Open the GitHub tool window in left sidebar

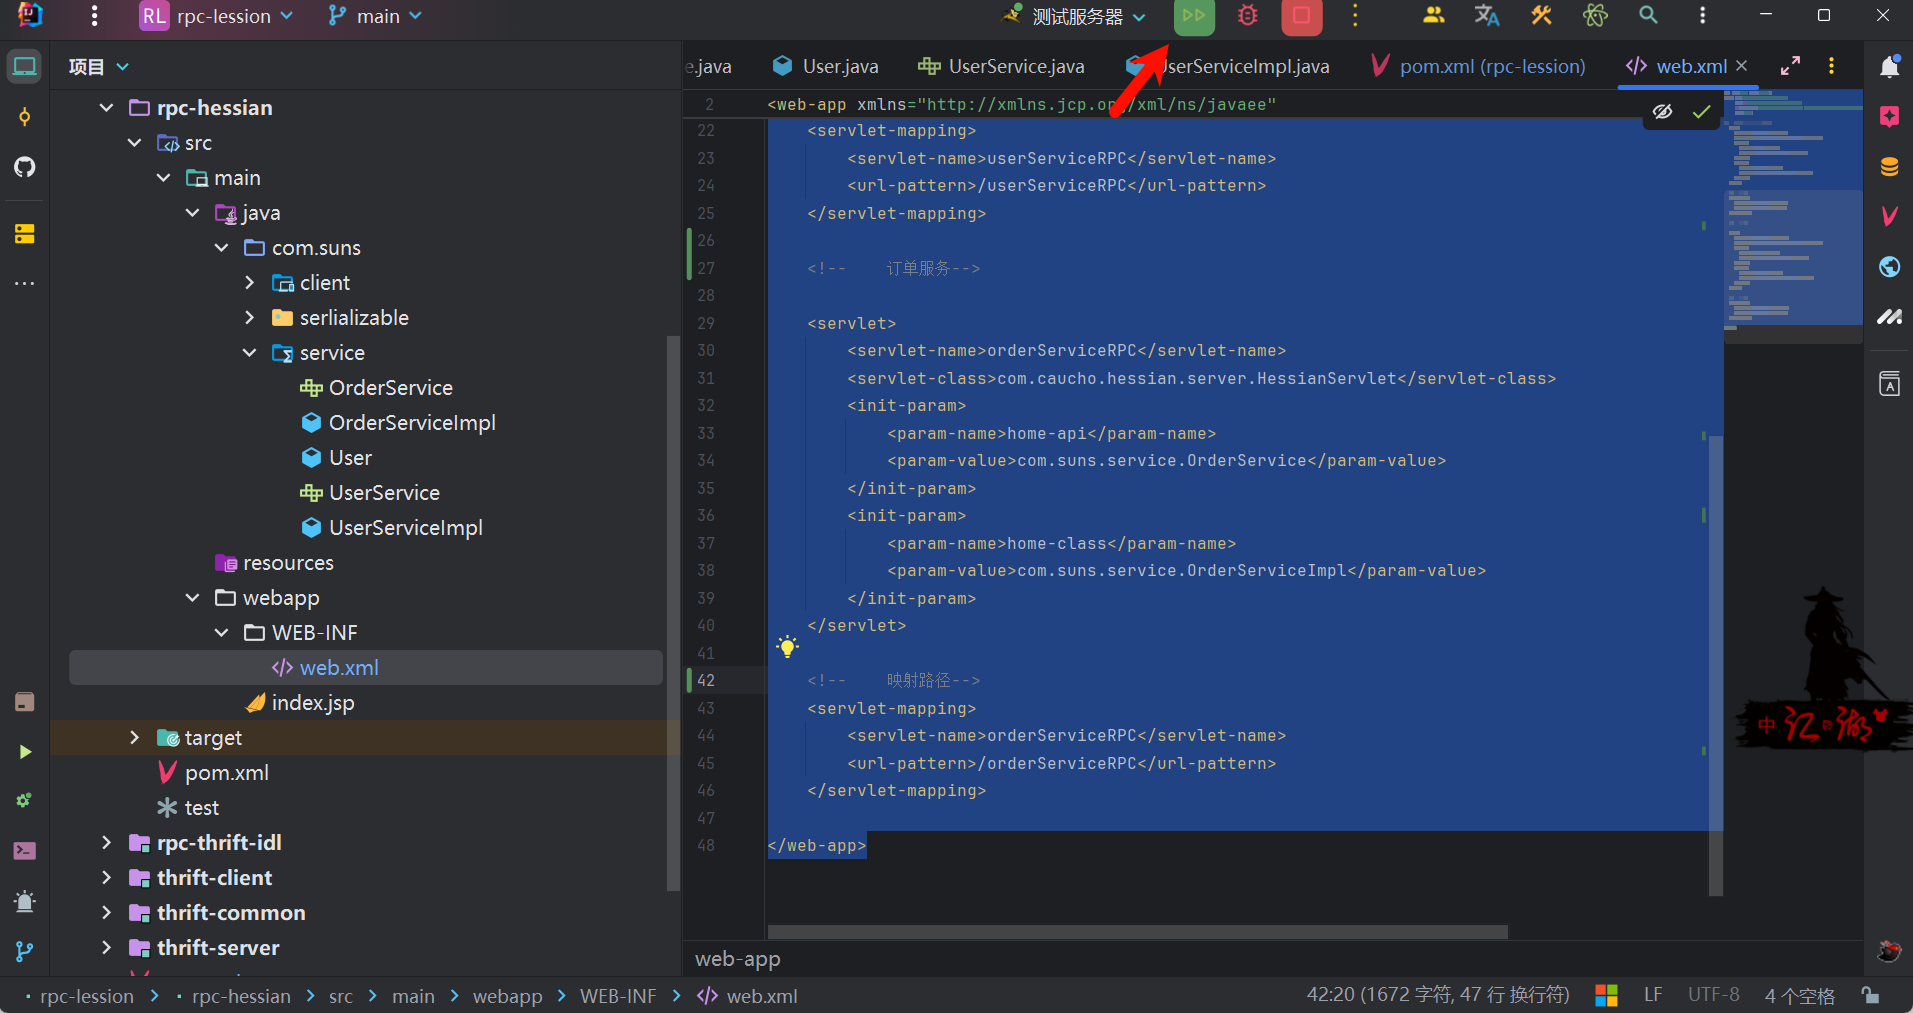[25, 167]
